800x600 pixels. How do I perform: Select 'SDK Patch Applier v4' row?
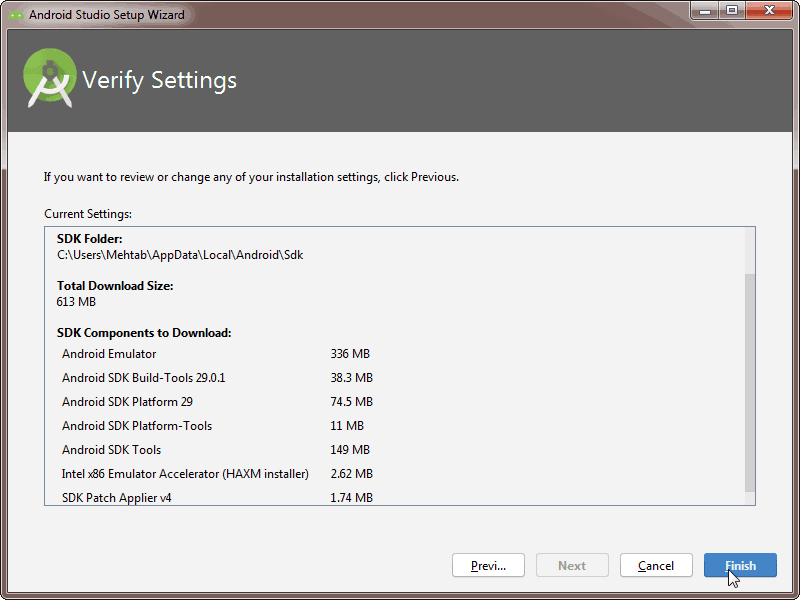pos(217,497)
